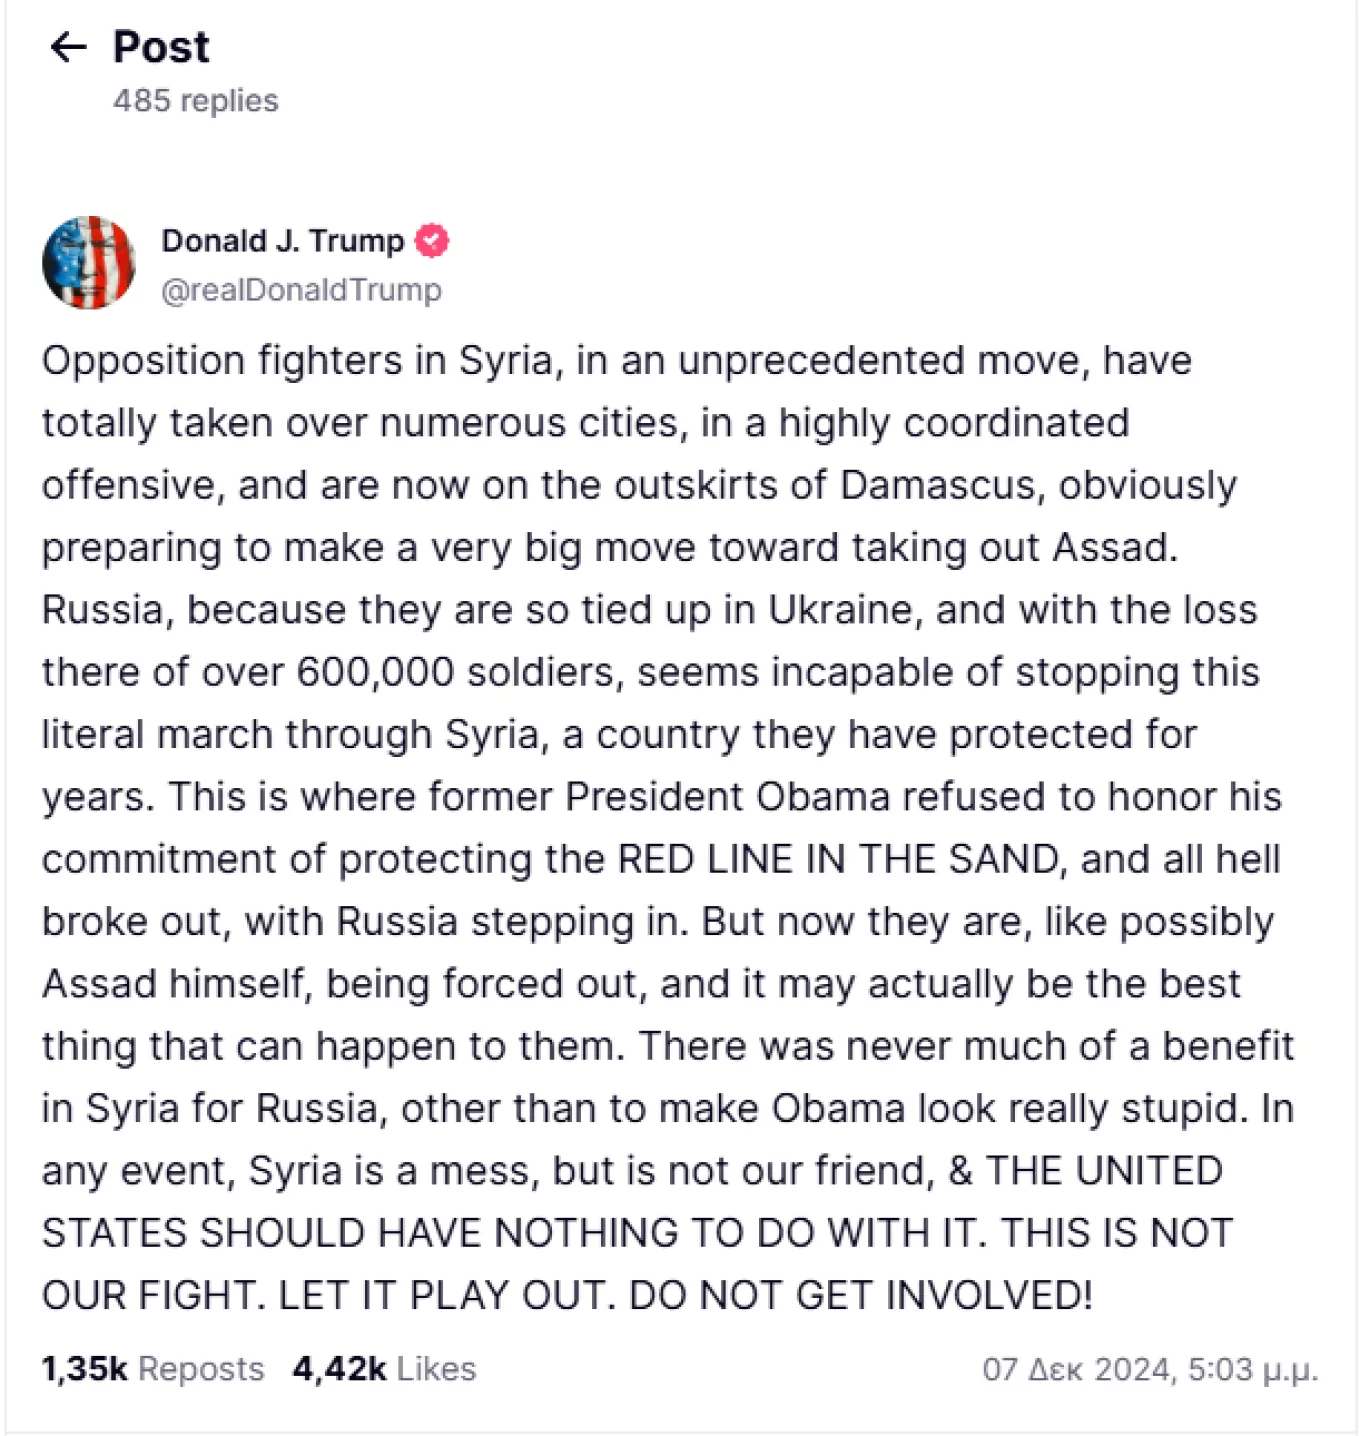Open Donald J. Trump's profile avatar
1360x1436 pixels.
[89, 262]
